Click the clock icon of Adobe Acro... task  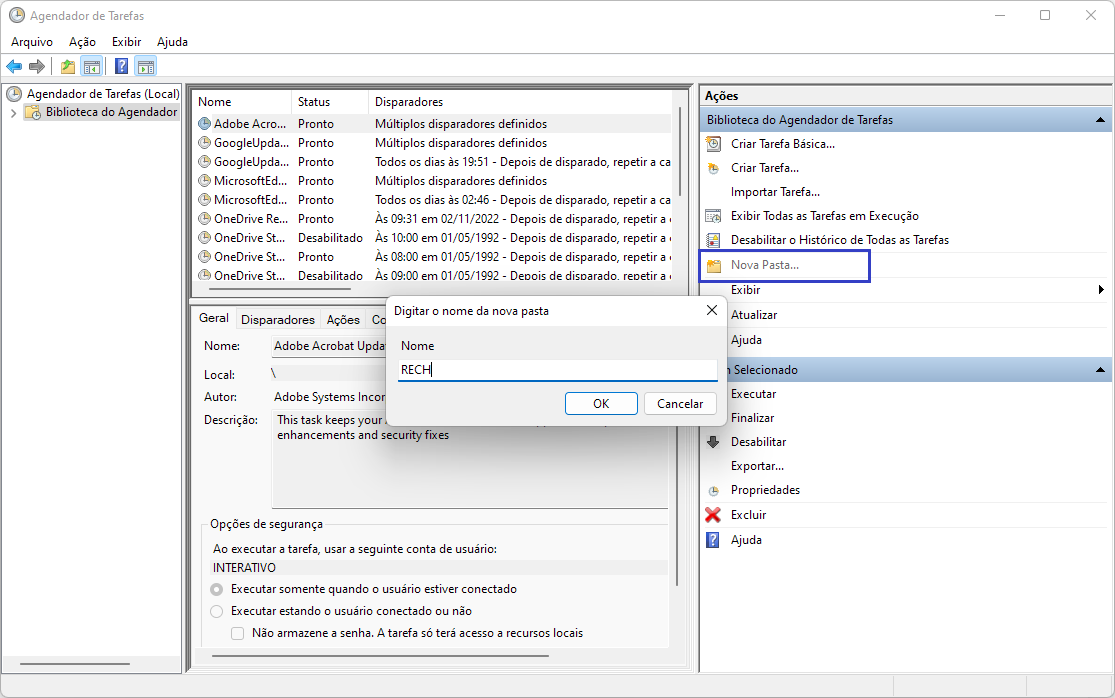[x=205, y=124]
